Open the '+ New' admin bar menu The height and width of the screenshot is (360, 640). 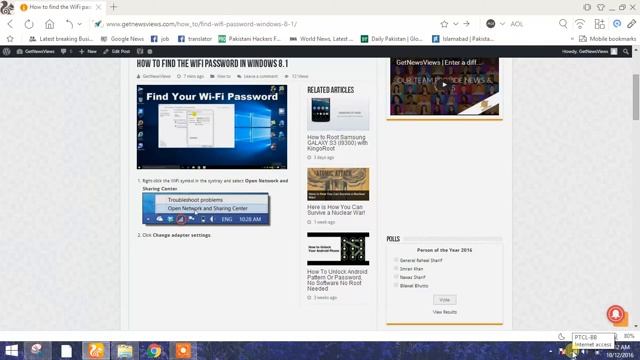[x=88, y=51]
